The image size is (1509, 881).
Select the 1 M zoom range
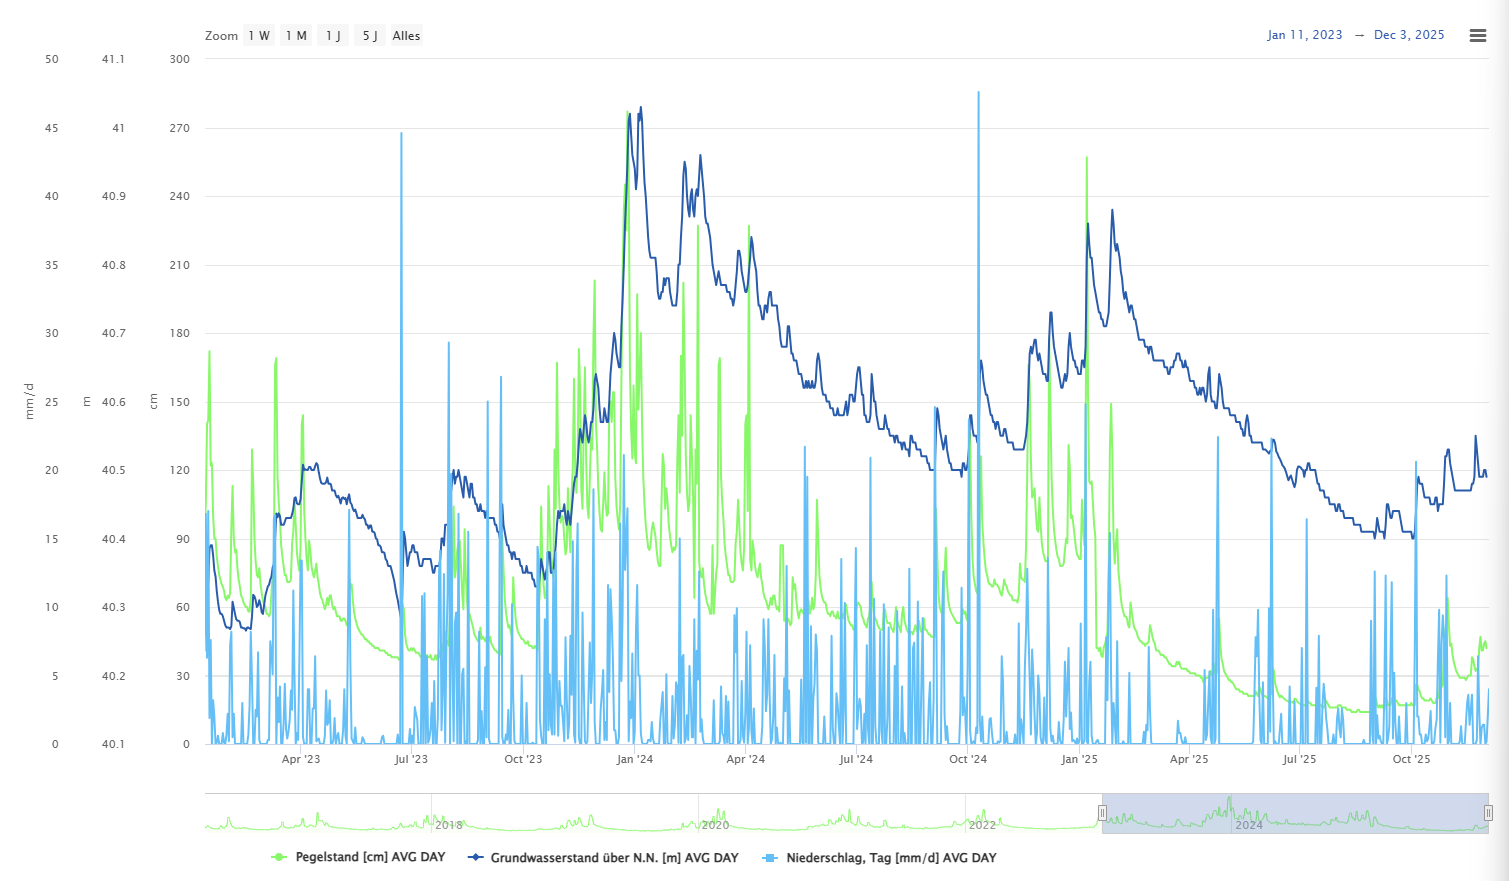(x=296, y=36)
